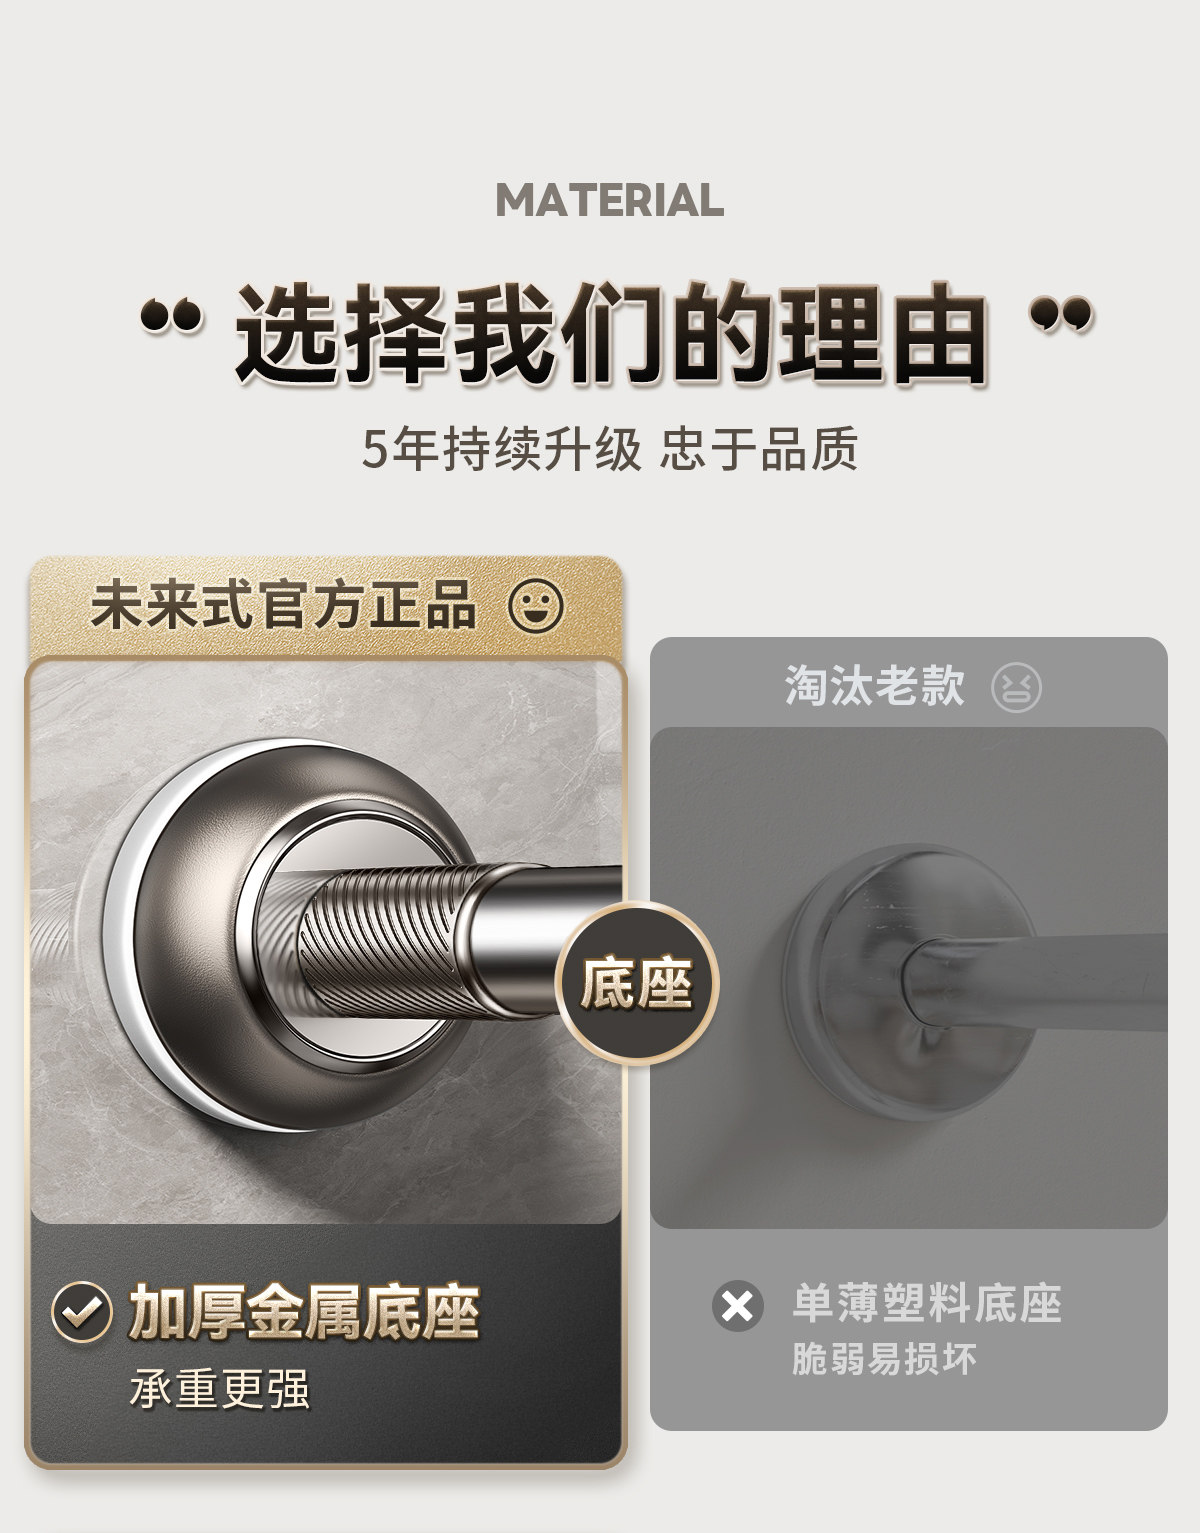Click the 5年持续升级 忠于品质 subtitle

pos(610,448)
